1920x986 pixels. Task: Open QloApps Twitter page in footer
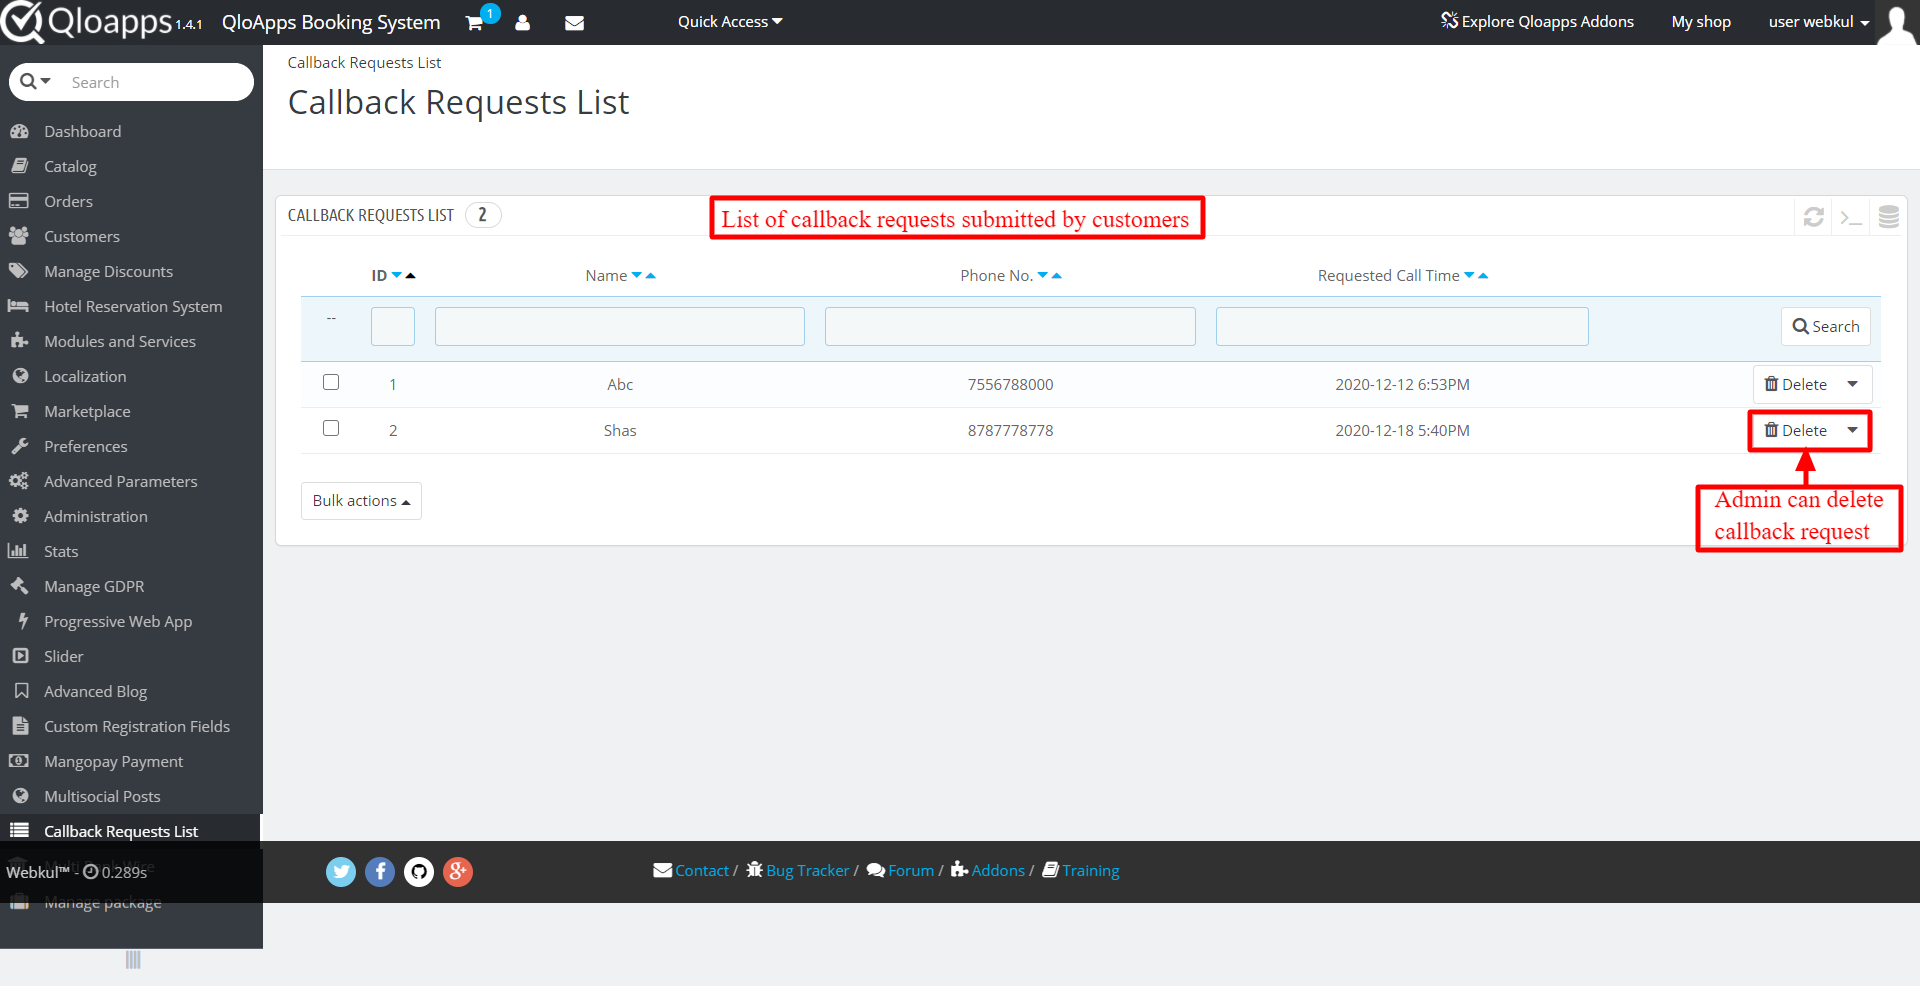click(x=340, y=871)
